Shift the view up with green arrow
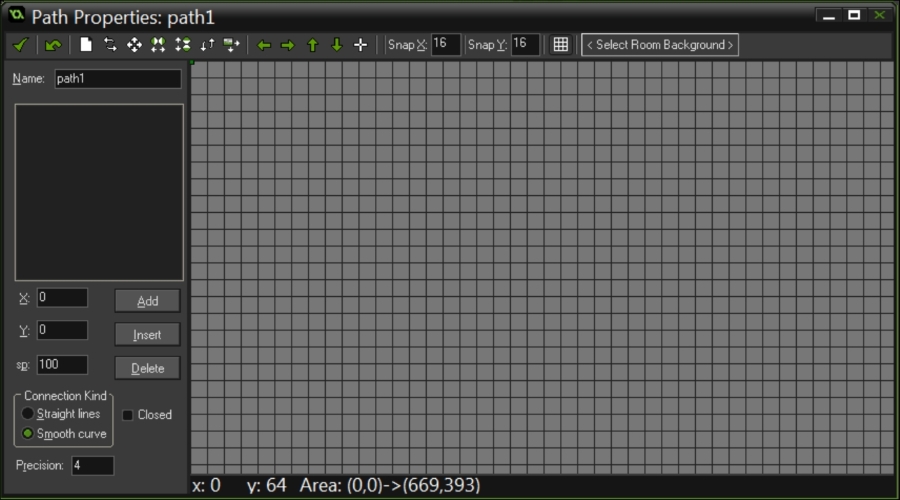Image resolution: width=900 pixels, height=500 pixels. point(313,45)
